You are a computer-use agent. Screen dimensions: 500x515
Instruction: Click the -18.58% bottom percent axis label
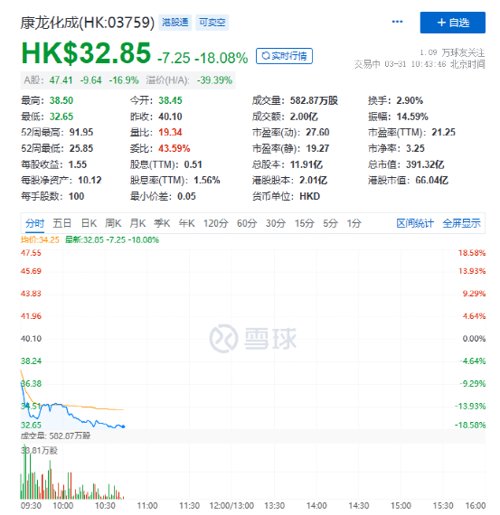(x=470, y=425)
